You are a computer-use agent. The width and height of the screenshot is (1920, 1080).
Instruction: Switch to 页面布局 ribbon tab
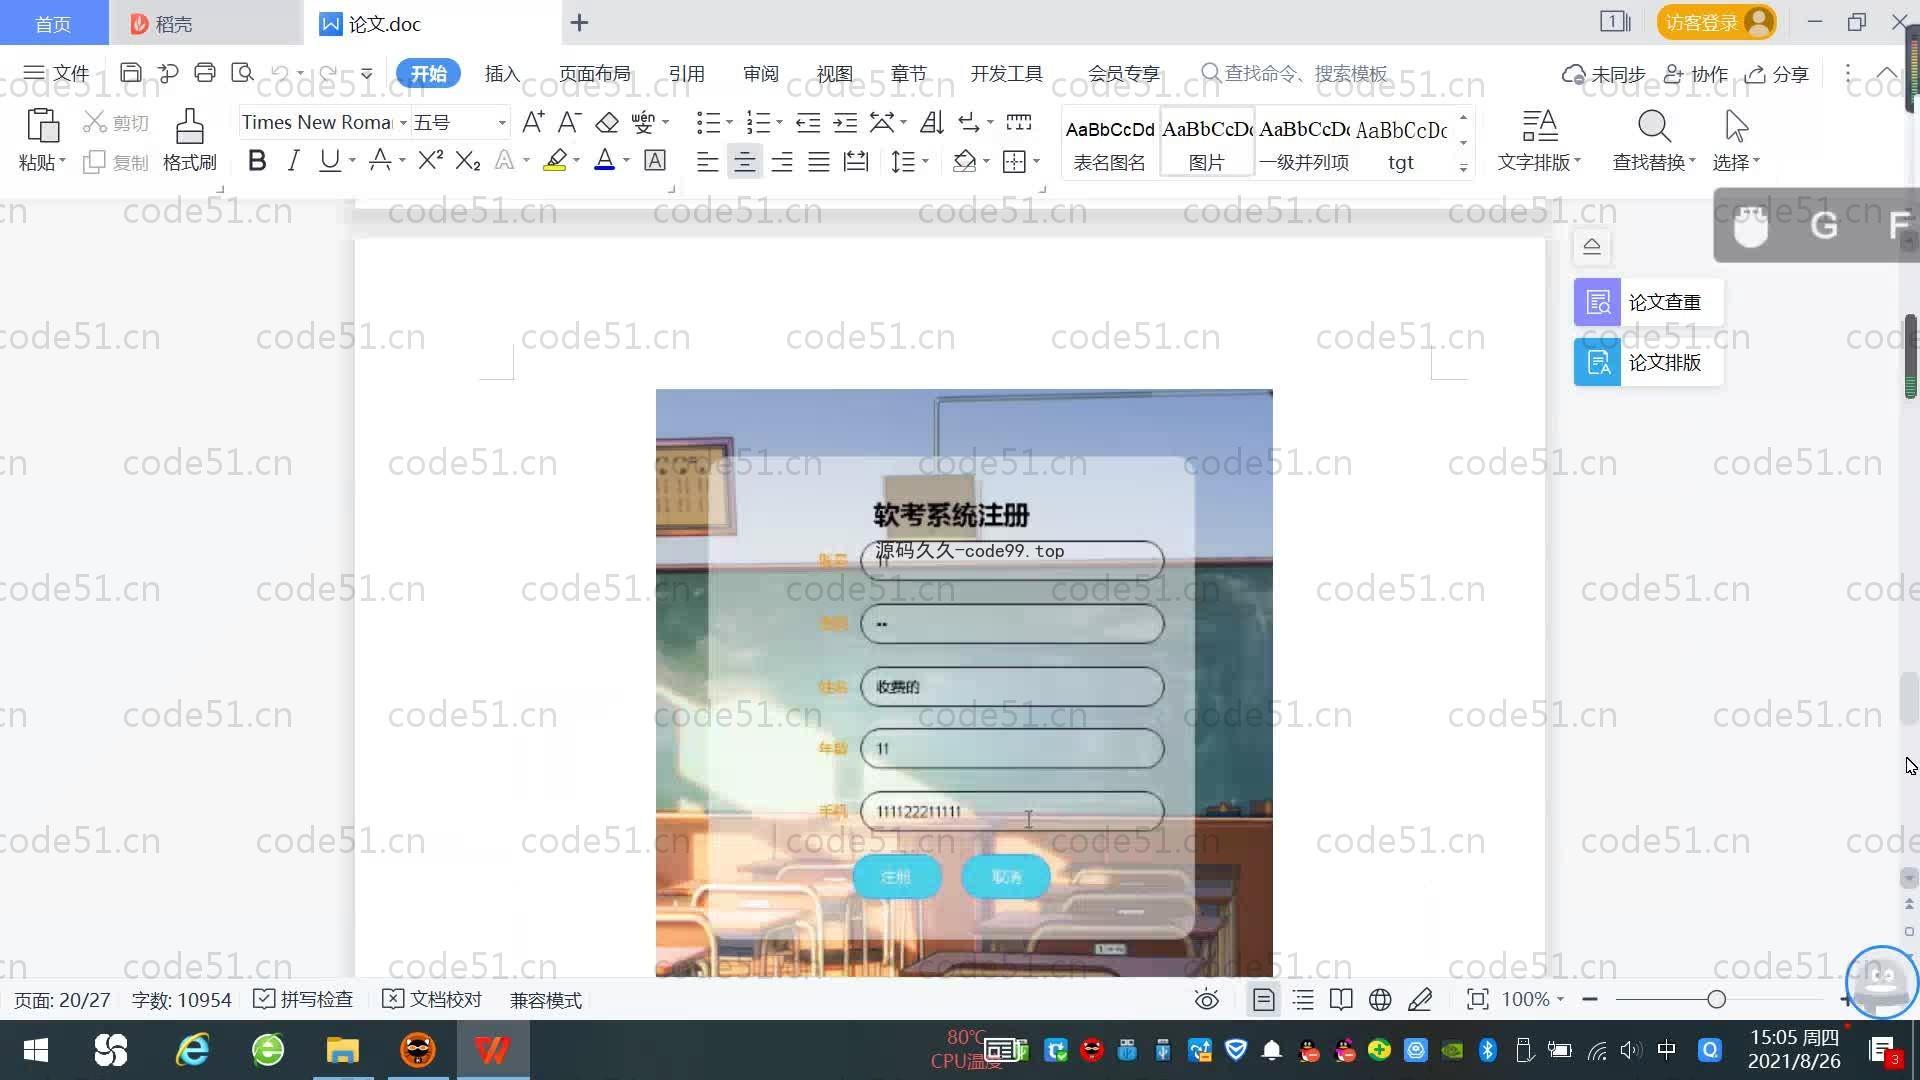(594, 73)
